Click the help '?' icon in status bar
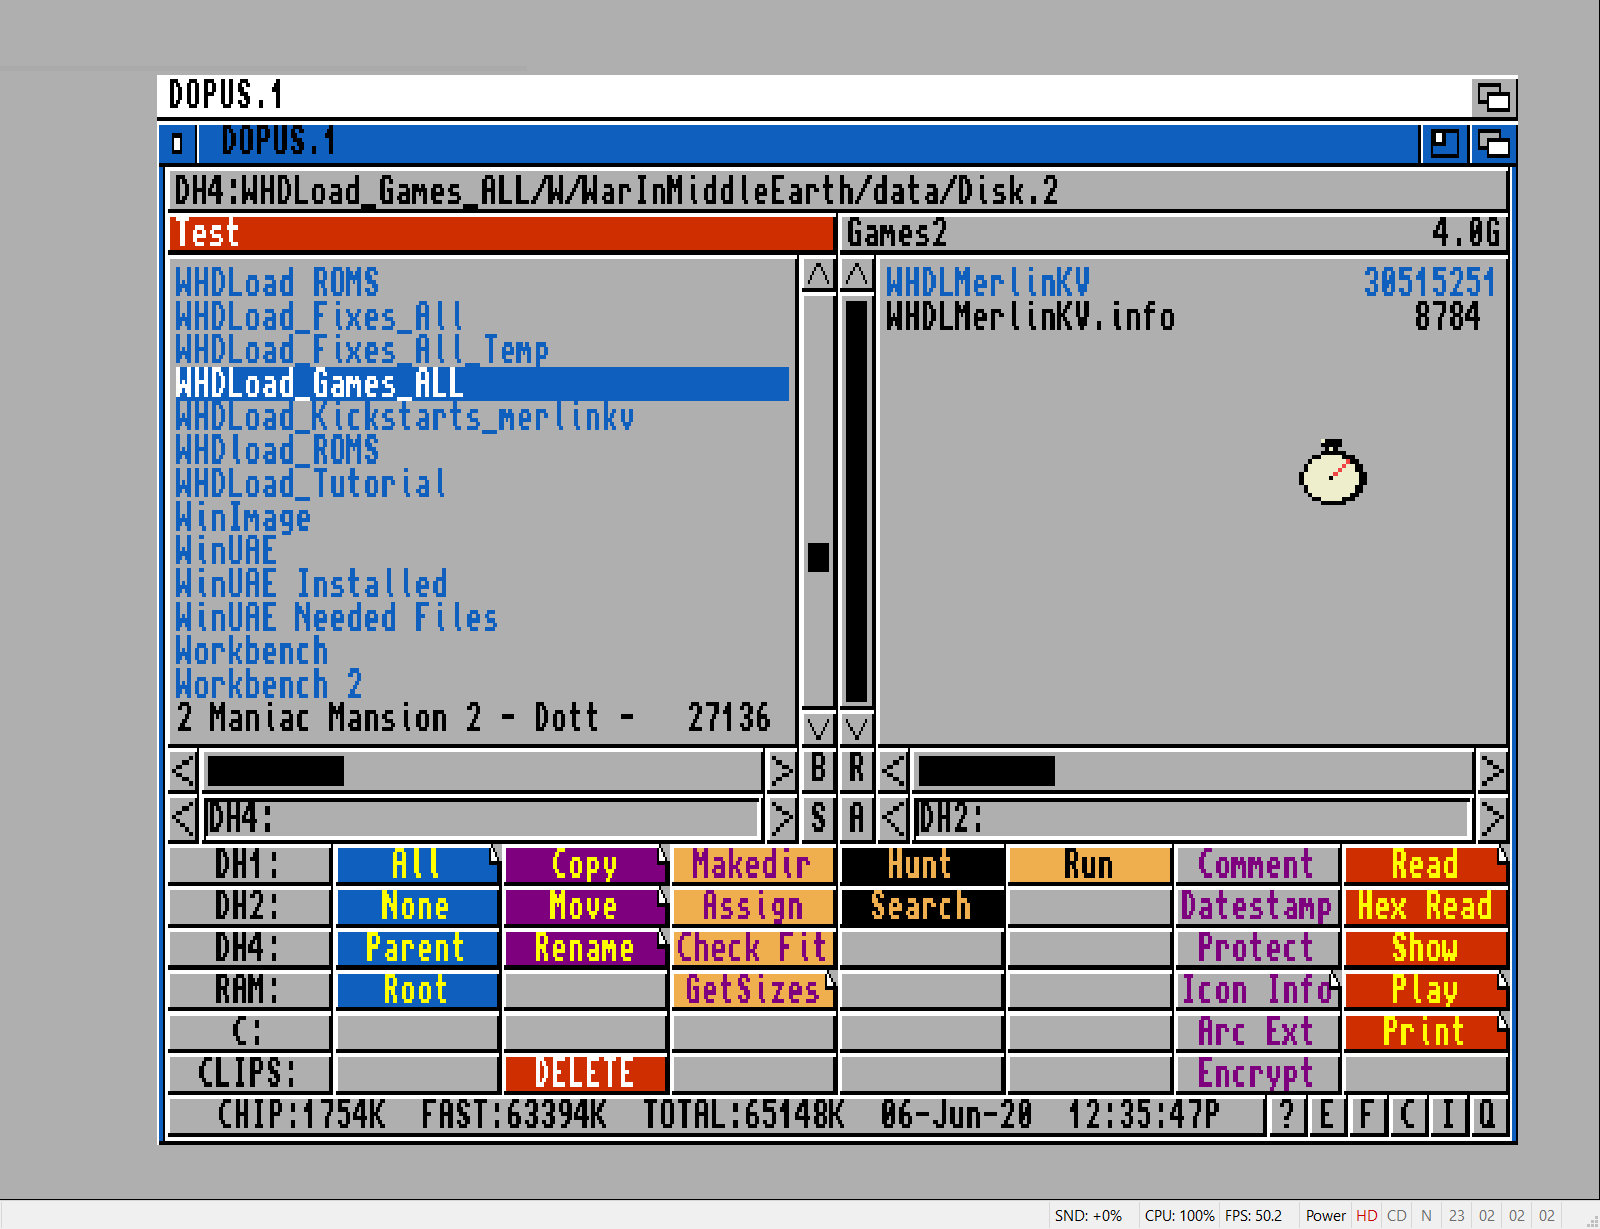Image resolution: width=1600 pixels, height=1229 pixels. [1287, 1114]
